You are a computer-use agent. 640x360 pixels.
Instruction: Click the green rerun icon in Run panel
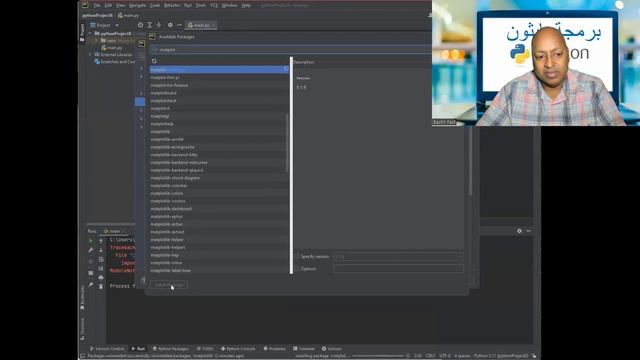pyautogui.click(x=91, y=241)
